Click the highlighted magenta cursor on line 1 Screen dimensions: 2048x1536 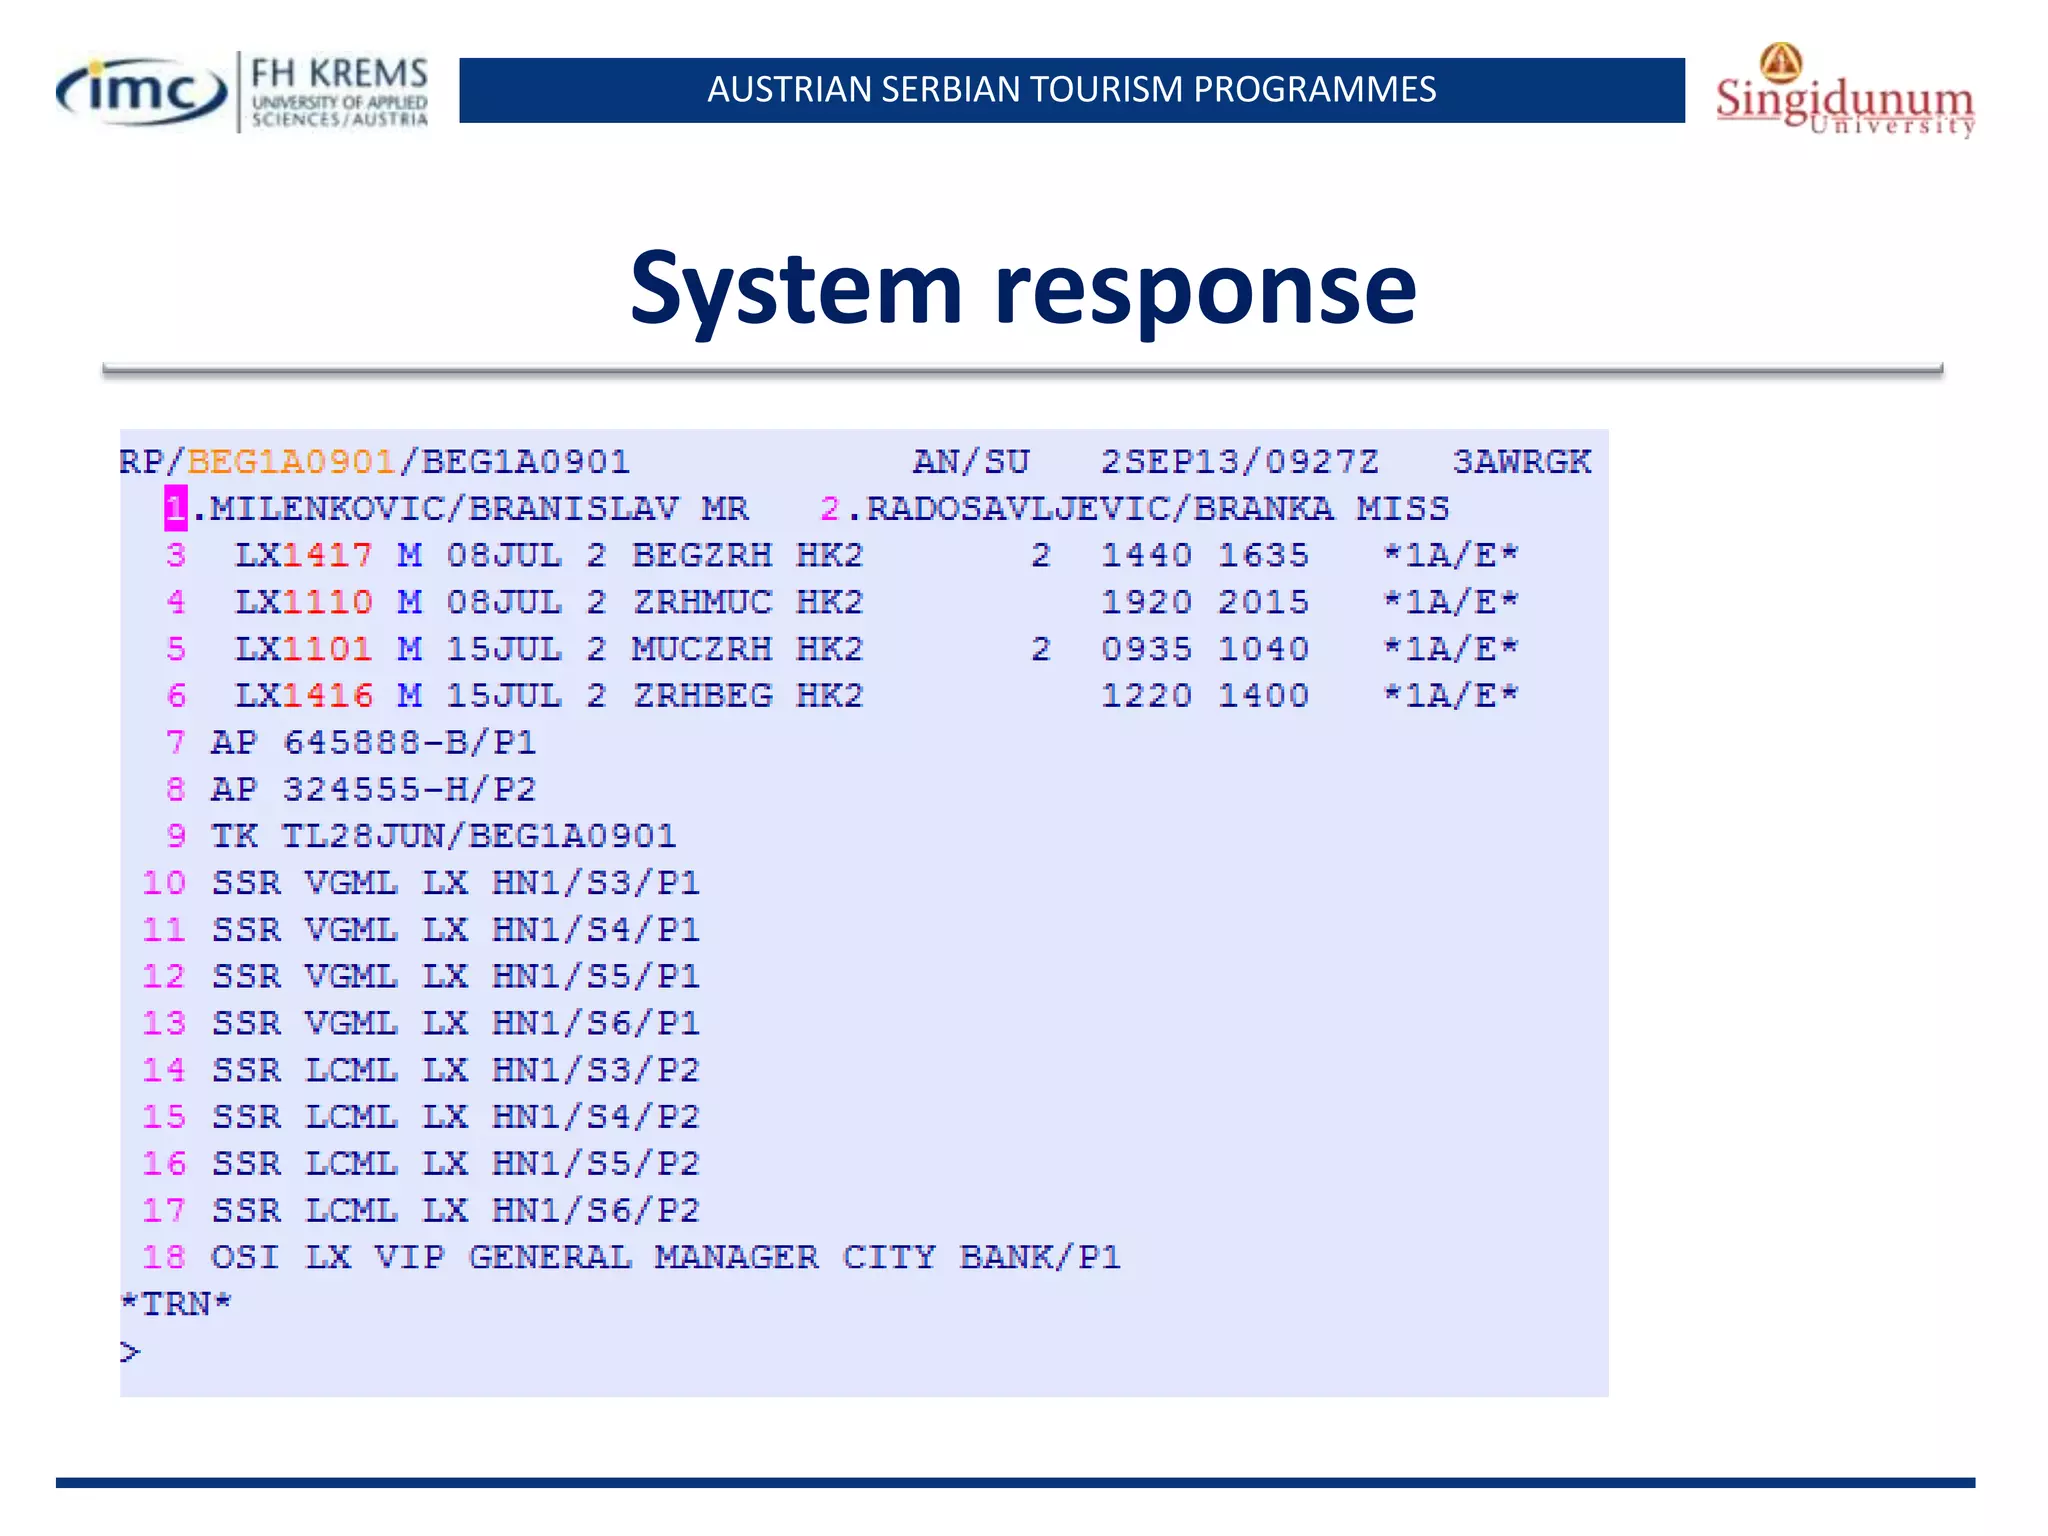click(x=176, y=508)
